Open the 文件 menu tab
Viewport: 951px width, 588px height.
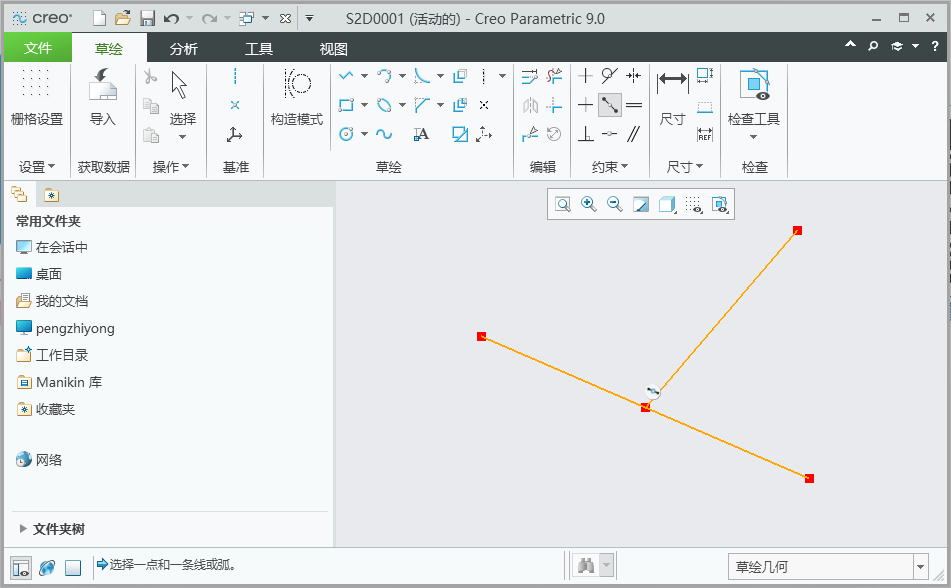[38, 49]
